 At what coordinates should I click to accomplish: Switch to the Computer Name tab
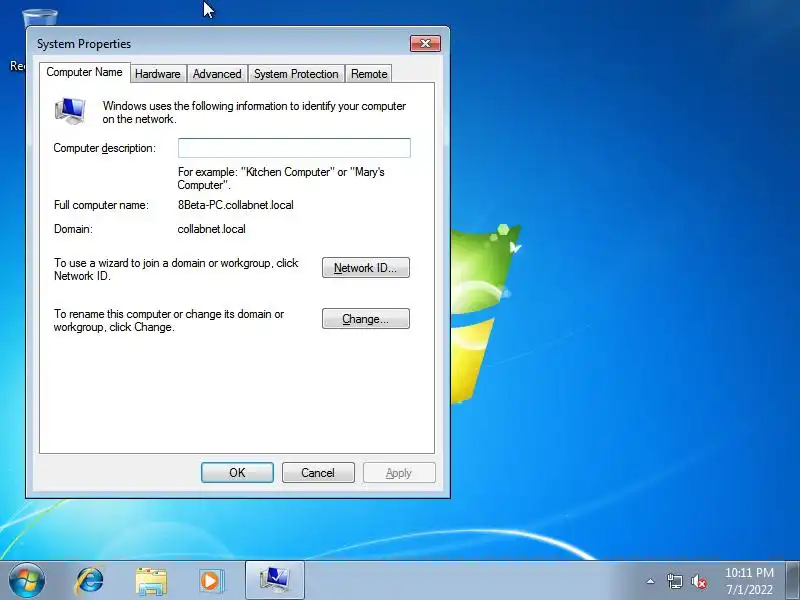(84, 72)
